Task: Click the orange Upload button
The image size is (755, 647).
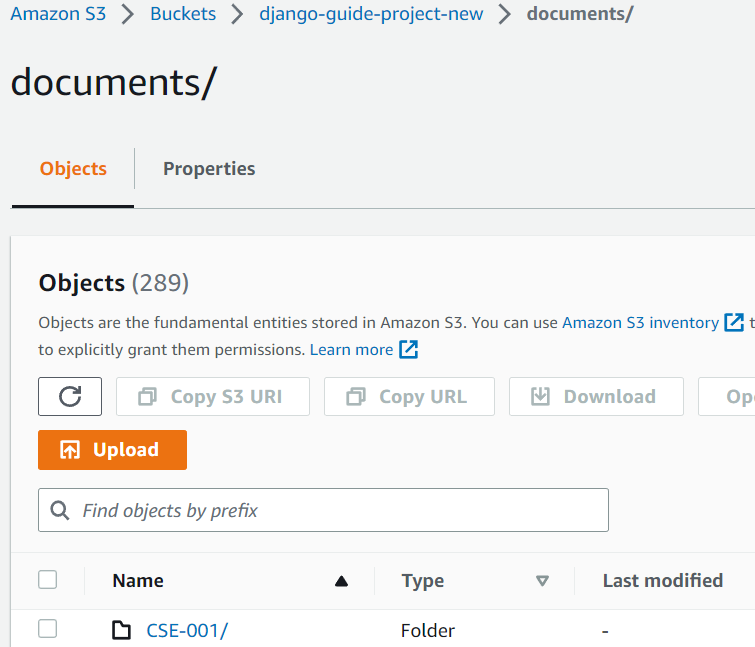Action: pos(112,450)
